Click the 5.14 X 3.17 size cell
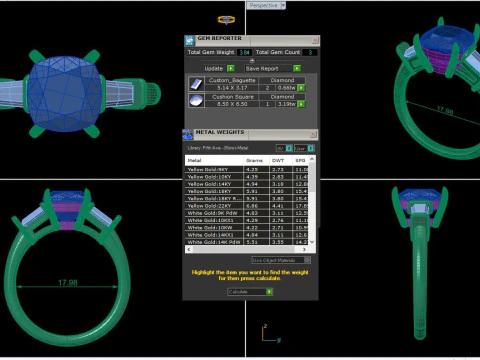This screenshot has width=480, height=360. tap(232, 88)
